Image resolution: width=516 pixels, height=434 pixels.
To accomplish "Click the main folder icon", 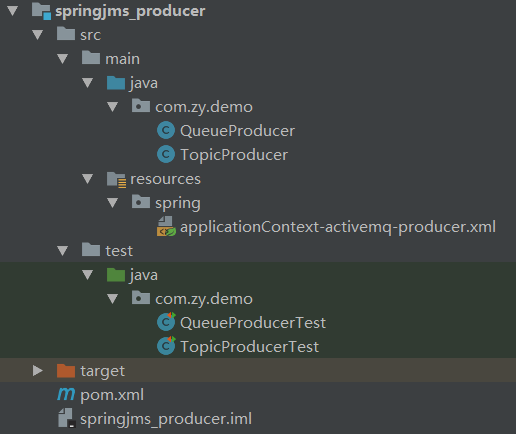I will (x=91, y=58).
